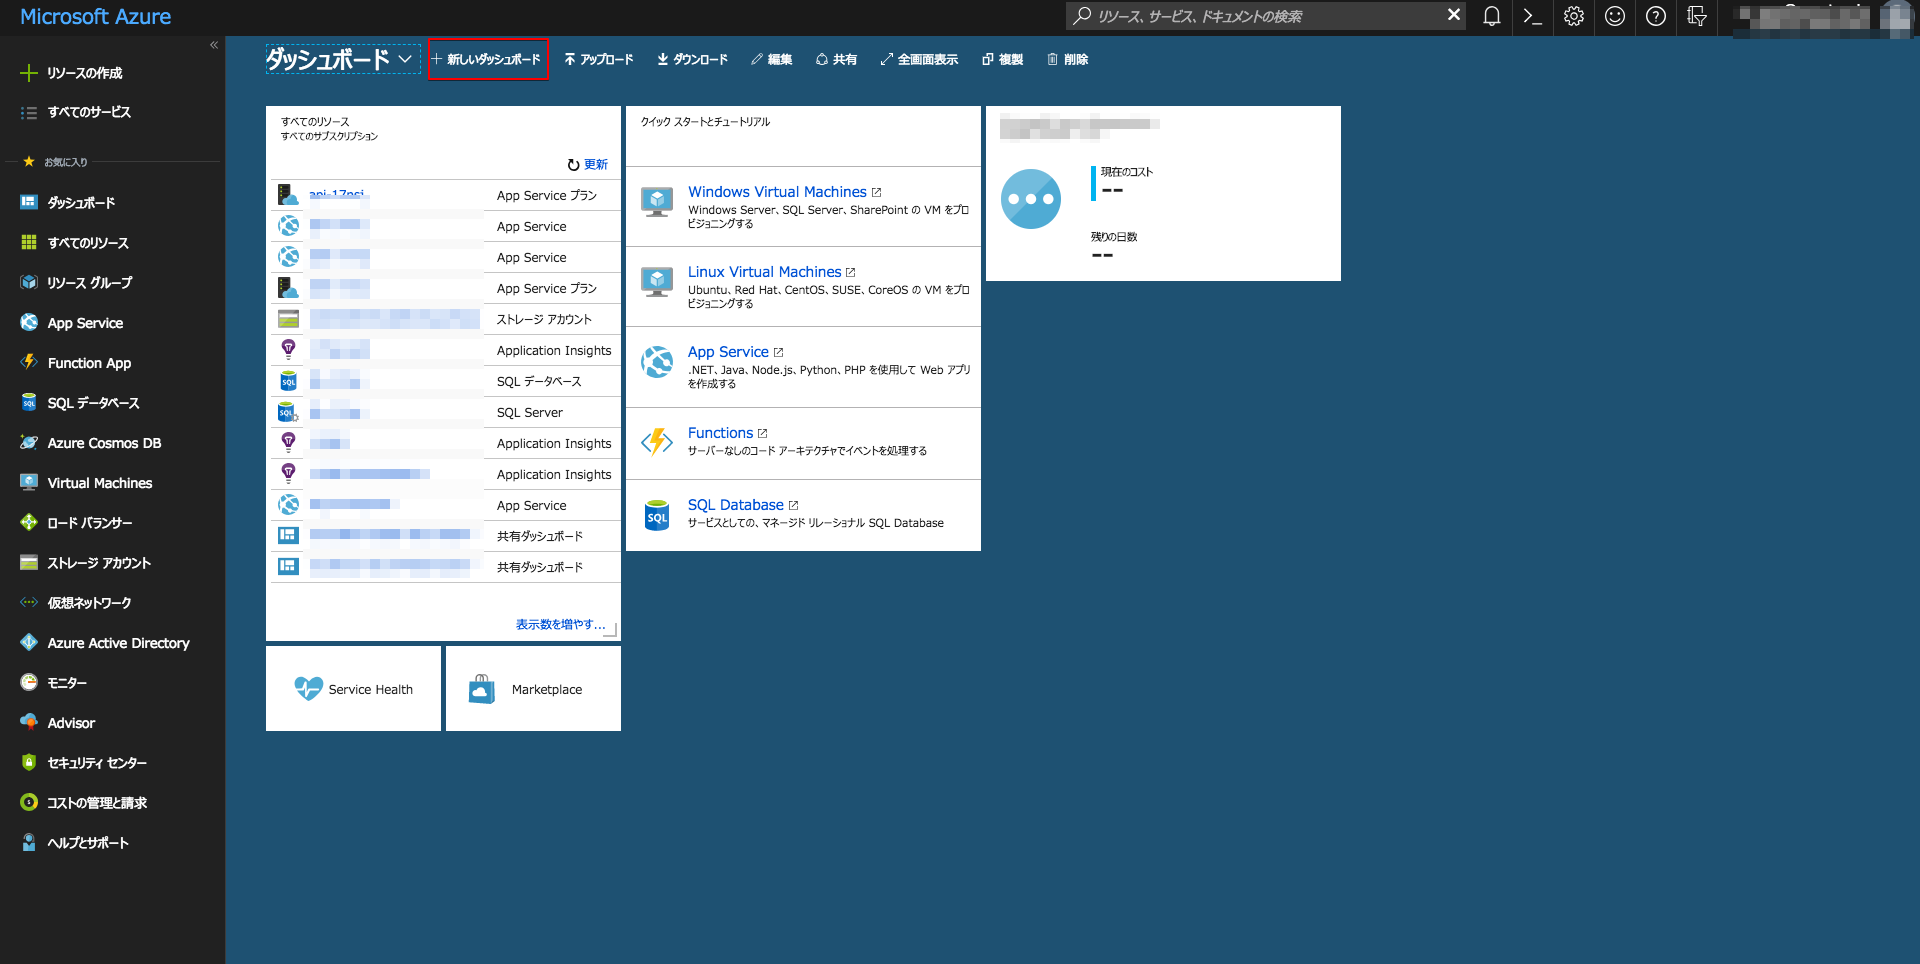The width and height of the screenshot is (1920, 964).
Task: Open the help question mark icon
Action: [1656, 16]
